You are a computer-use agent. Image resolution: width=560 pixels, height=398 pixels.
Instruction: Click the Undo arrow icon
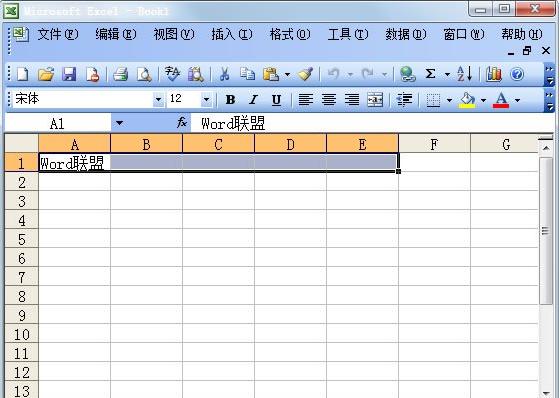point(333,74)
